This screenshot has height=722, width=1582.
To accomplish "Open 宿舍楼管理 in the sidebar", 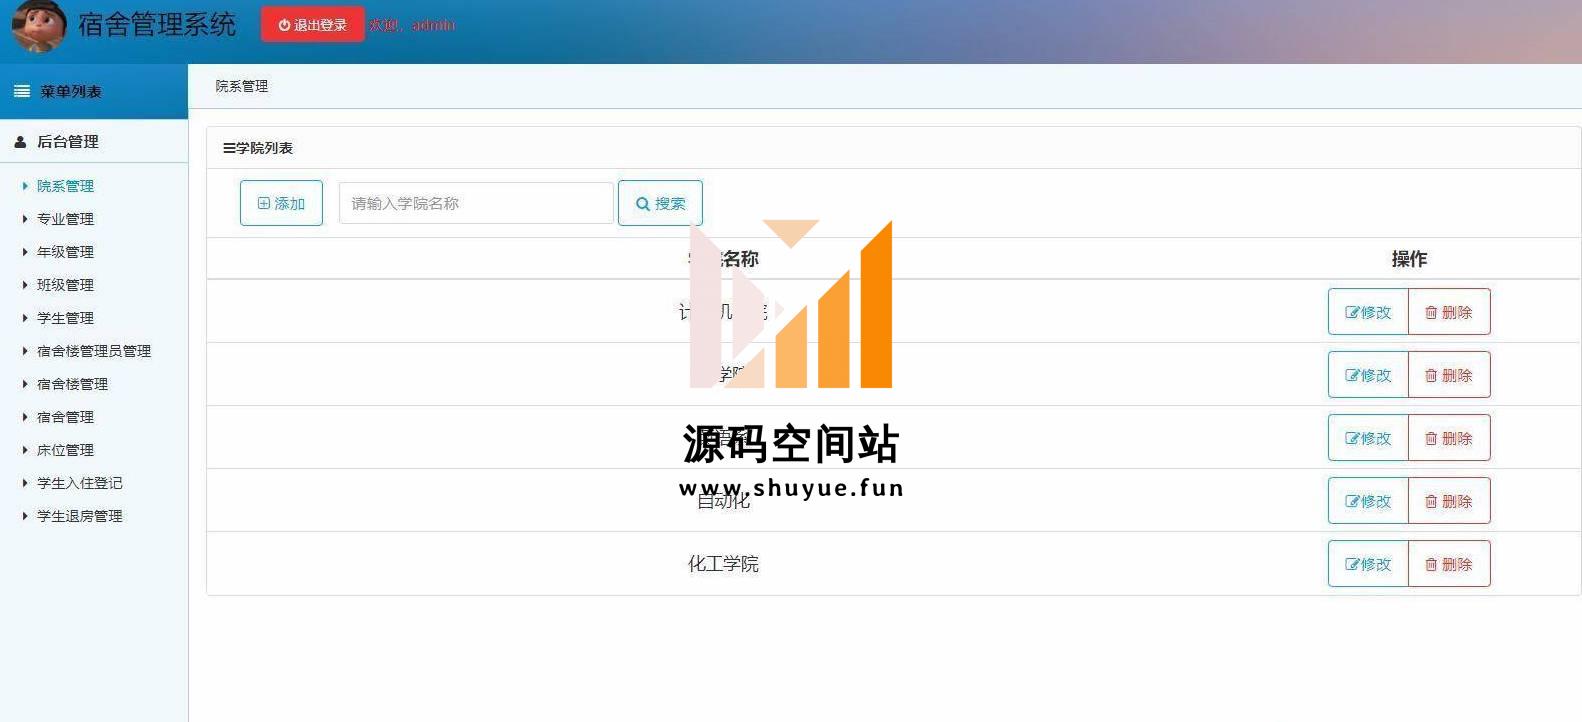I will (72, 384).
